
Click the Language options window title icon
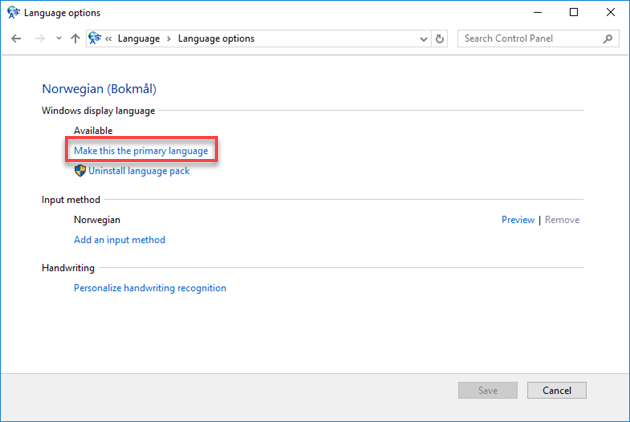pyautogui.click(x=13, y=12)
